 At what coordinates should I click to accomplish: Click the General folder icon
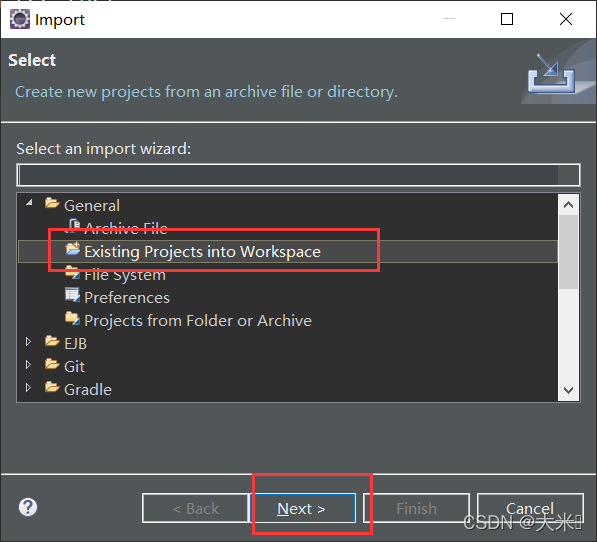click(x=52, y=203)
